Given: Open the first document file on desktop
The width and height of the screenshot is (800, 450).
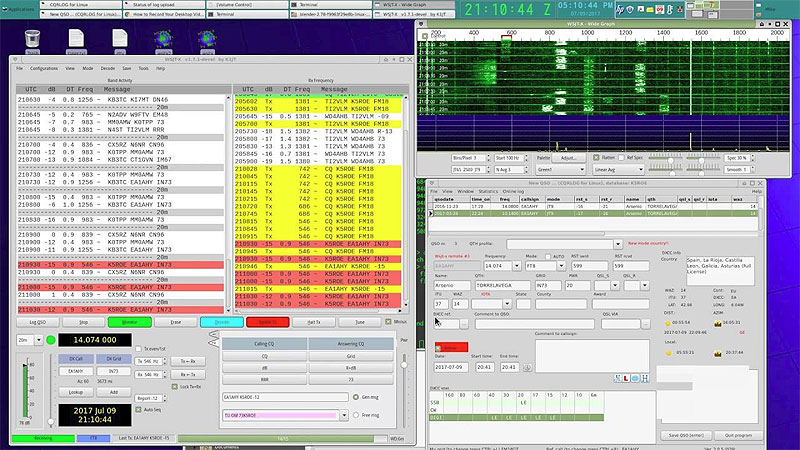Looking at the screenshot, I should coord(76,40).
